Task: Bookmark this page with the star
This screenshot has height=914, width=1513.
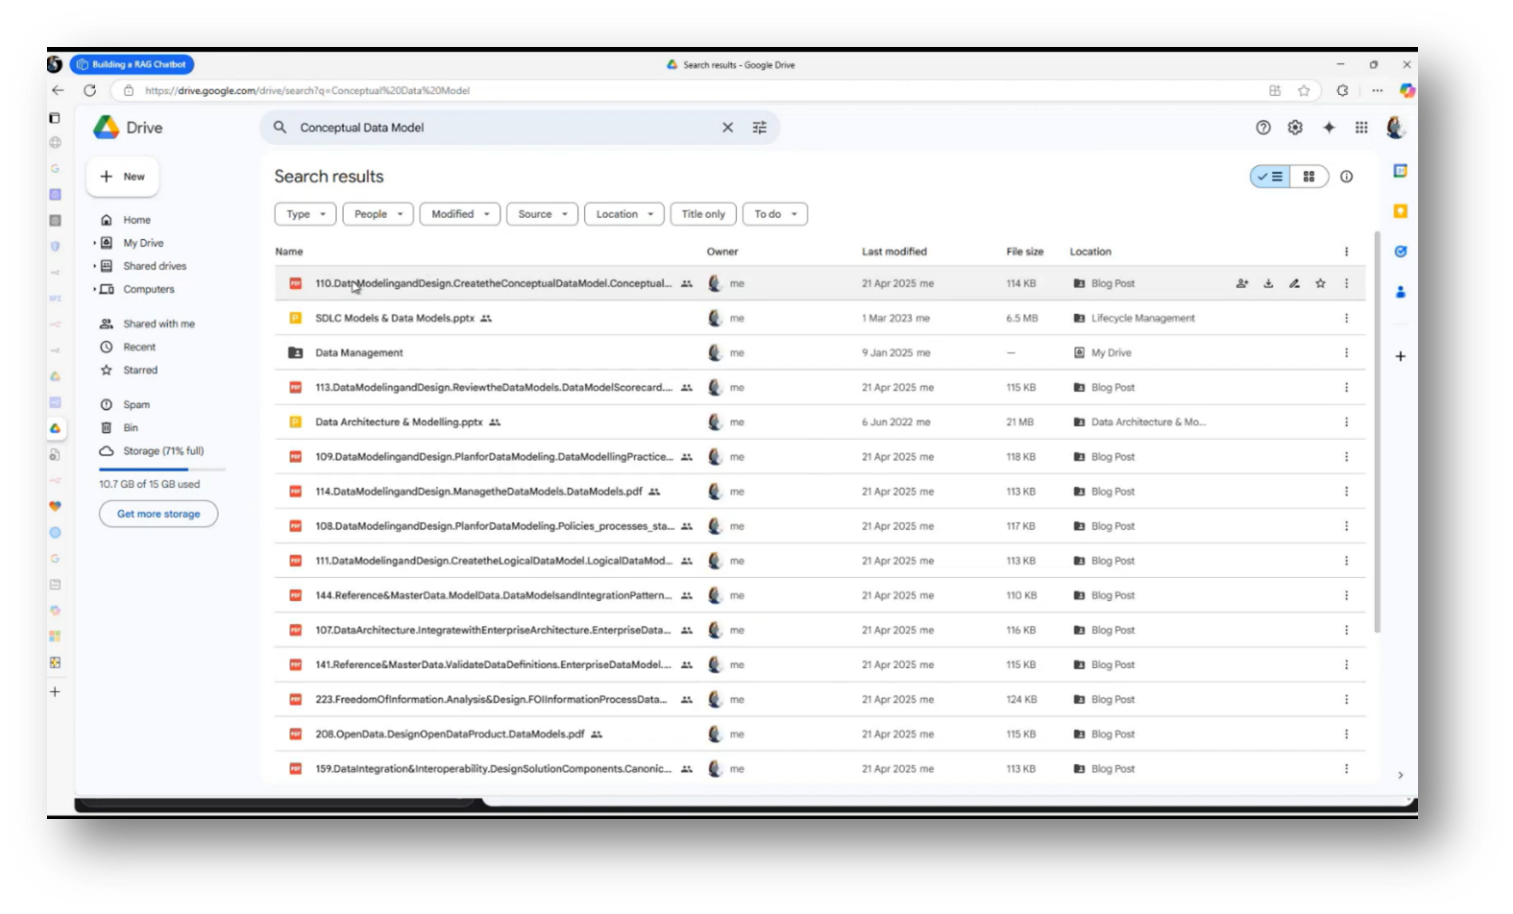Action: pos(1304,90)
